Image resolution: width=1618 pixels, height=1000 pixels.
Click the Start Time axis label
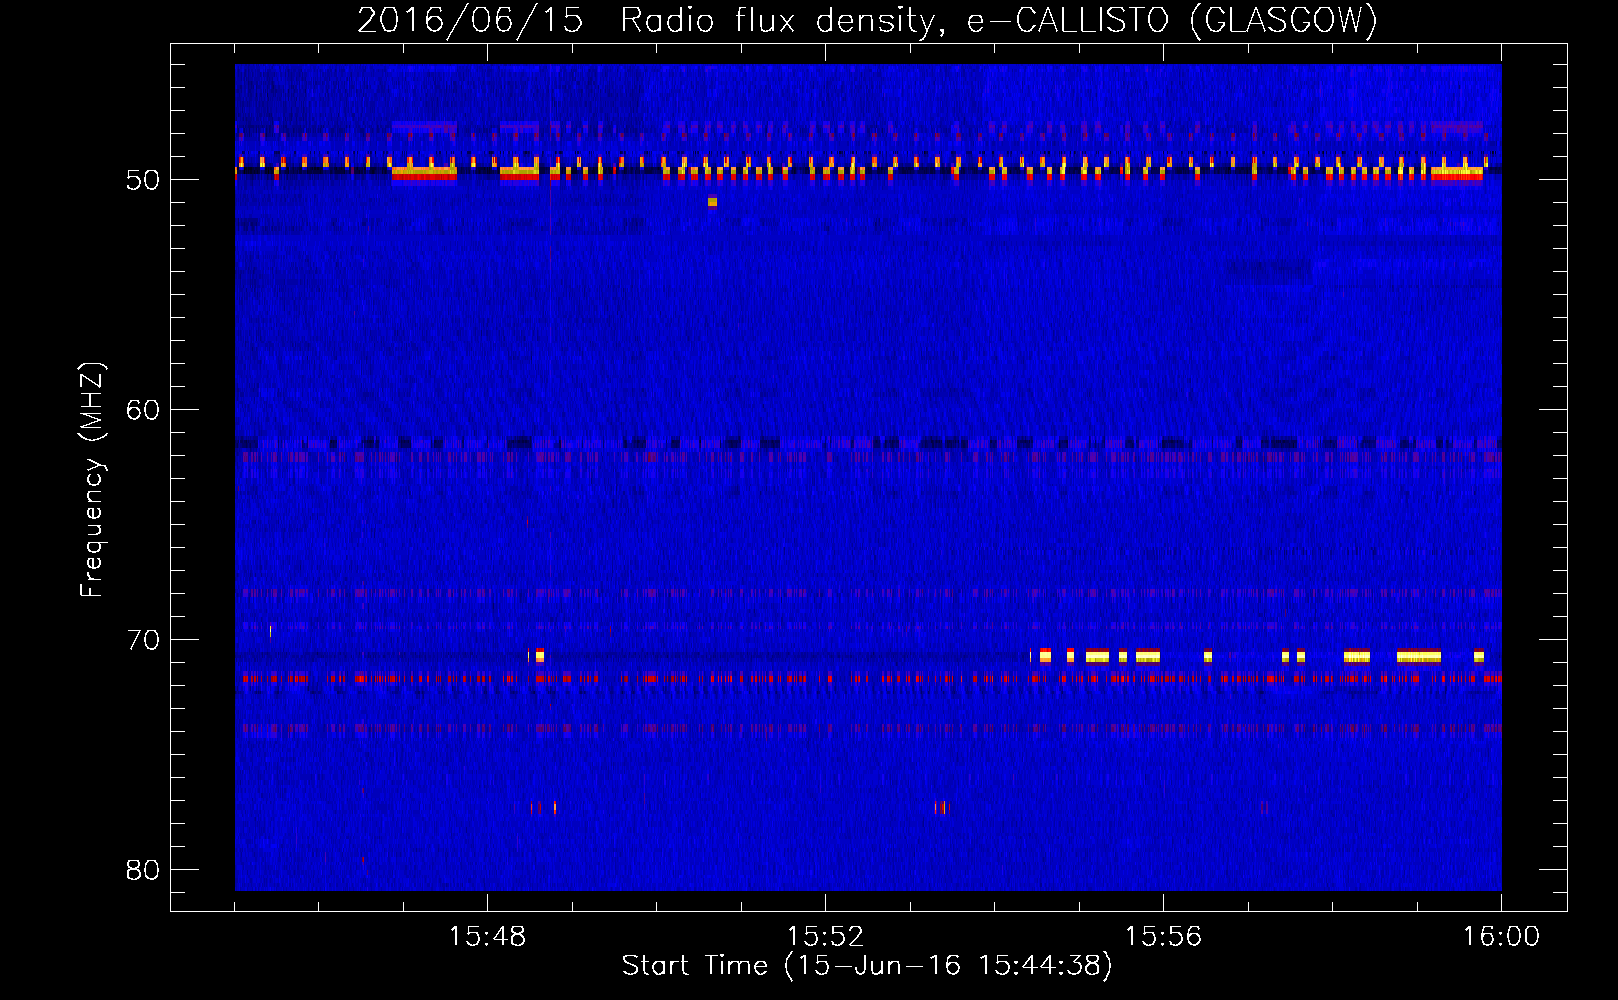click(x=867, y=966)
